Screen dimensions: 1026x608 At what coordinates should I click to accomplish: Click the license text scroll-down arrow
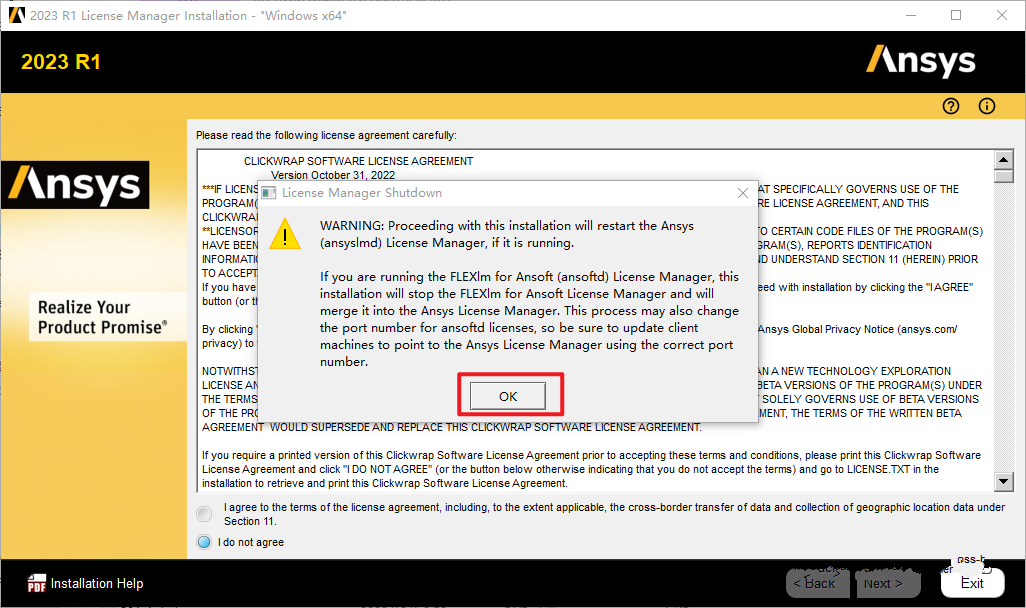click(x=1003, y=482)
